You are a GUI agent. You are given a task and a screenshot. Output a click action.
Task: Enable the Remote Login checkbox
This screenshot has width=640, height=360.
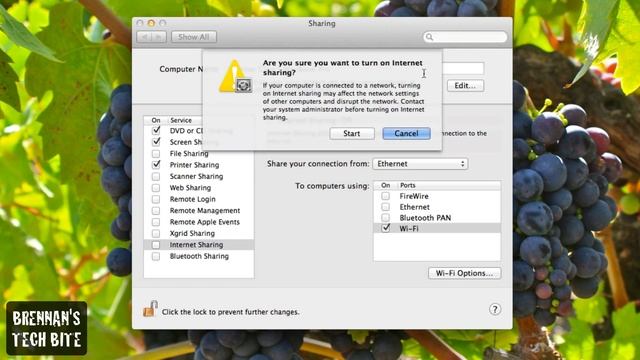click(x=156, y=199)
